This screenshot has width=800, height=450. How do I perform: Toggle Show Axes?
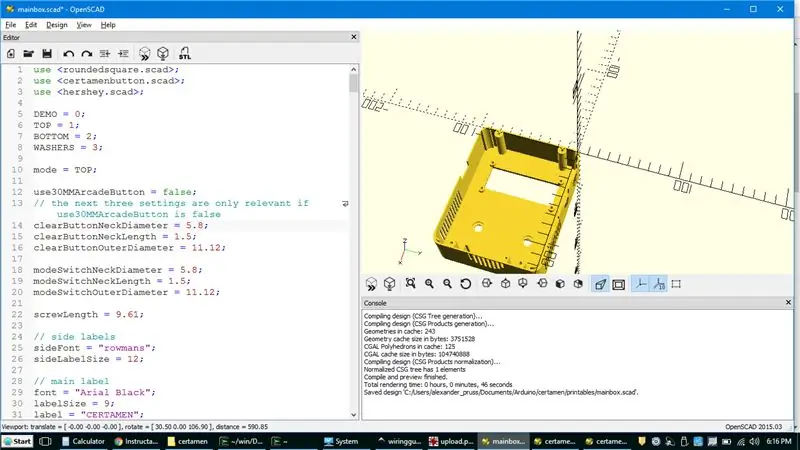tap(640, 284)
